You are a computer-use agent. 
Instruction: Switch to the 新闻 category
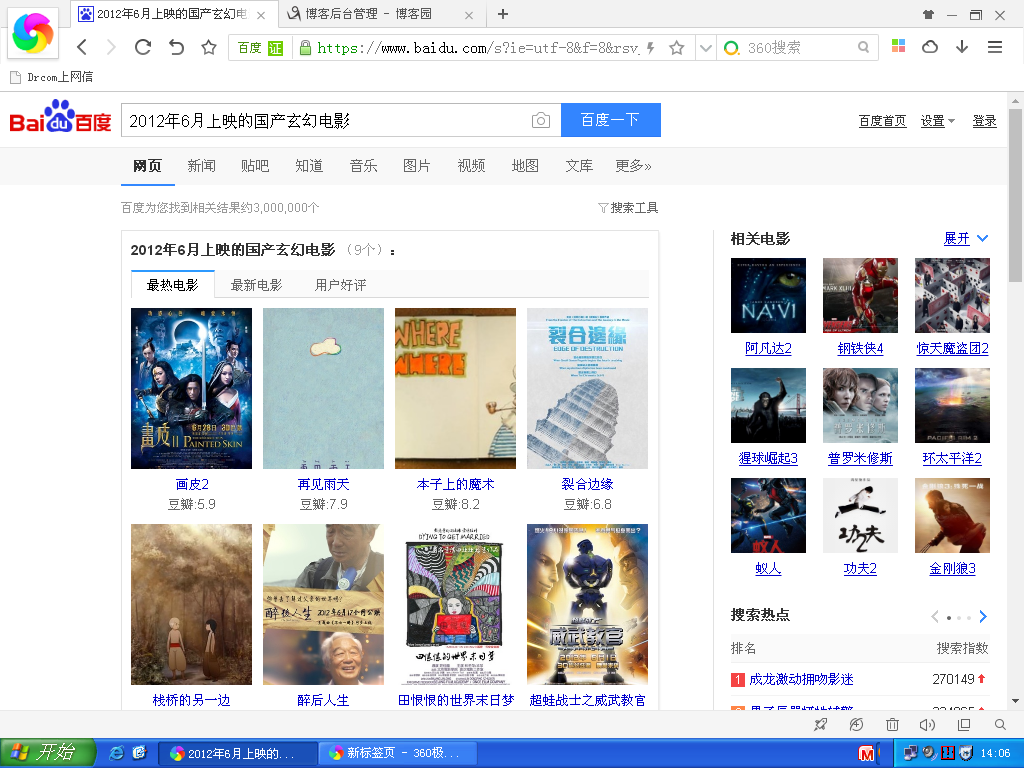201,166
